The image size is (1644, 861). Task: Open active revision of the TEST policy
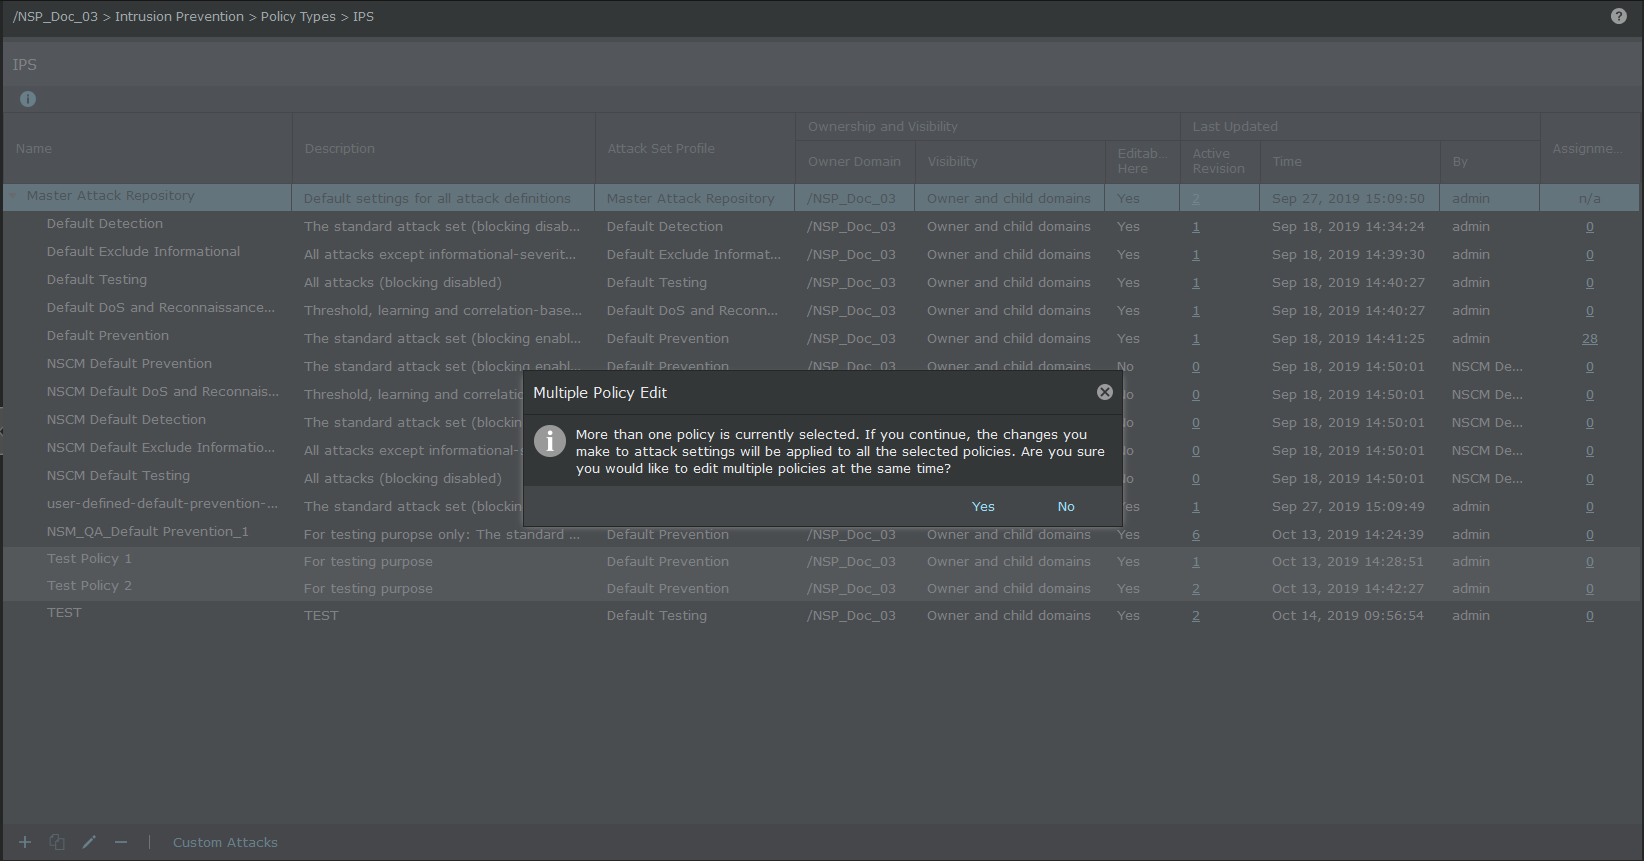click(x=1196, y=616)
